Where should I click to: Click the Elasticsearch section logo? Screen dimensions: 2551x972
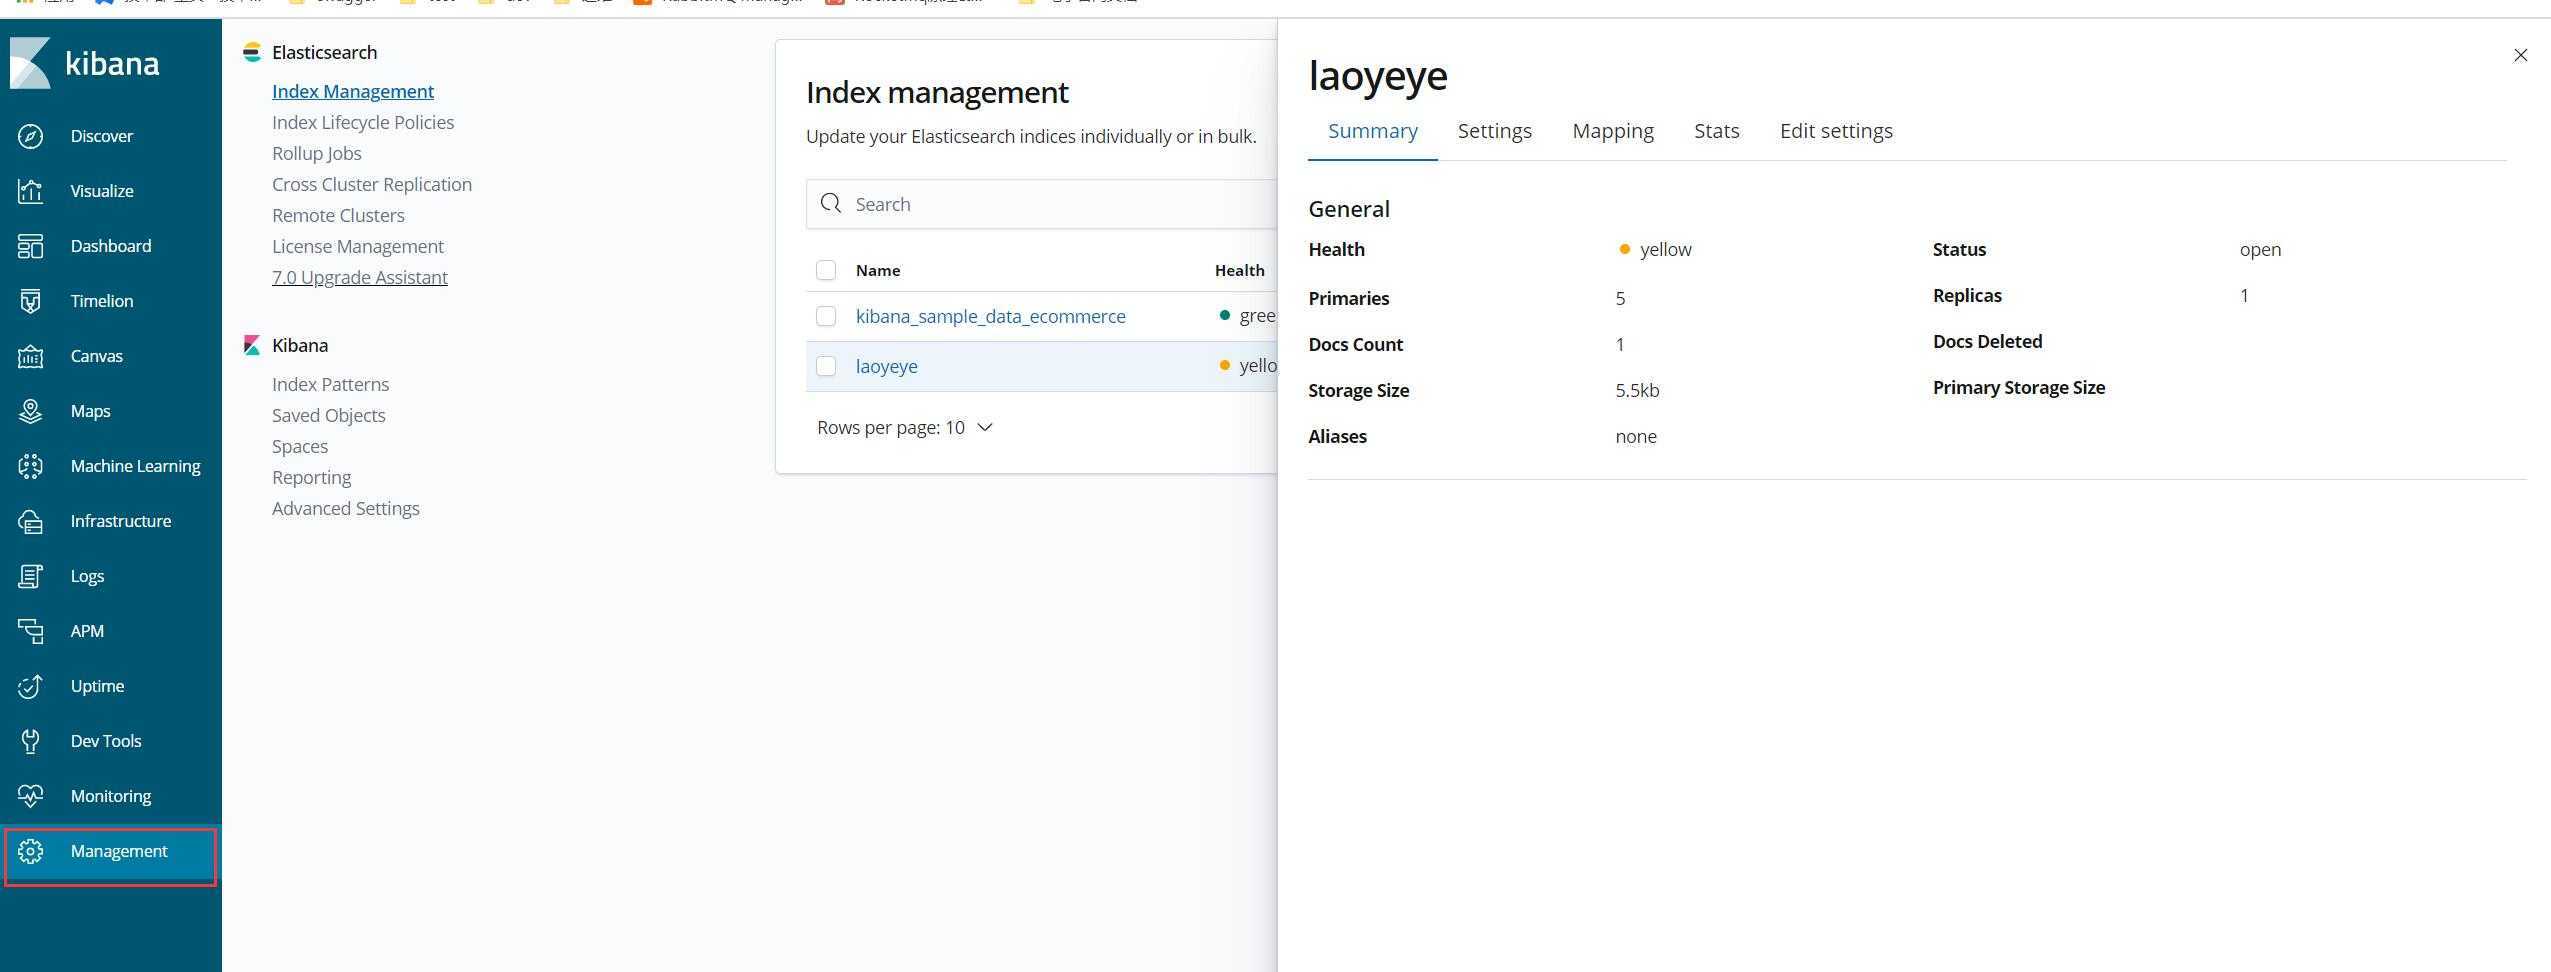click(252, 52)
